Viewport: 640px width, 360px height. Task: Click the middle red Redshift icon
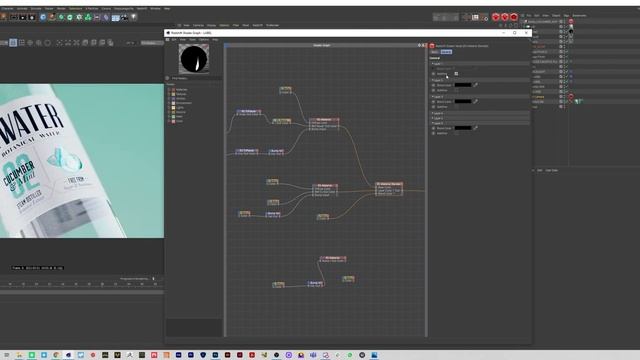(504, 17)
